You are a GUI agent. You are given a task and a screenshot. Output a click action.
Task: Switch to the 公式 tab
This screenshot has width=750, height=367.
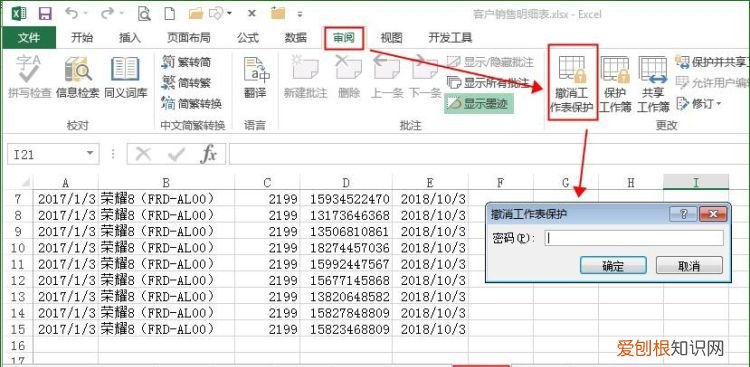[x=248, y=37]
